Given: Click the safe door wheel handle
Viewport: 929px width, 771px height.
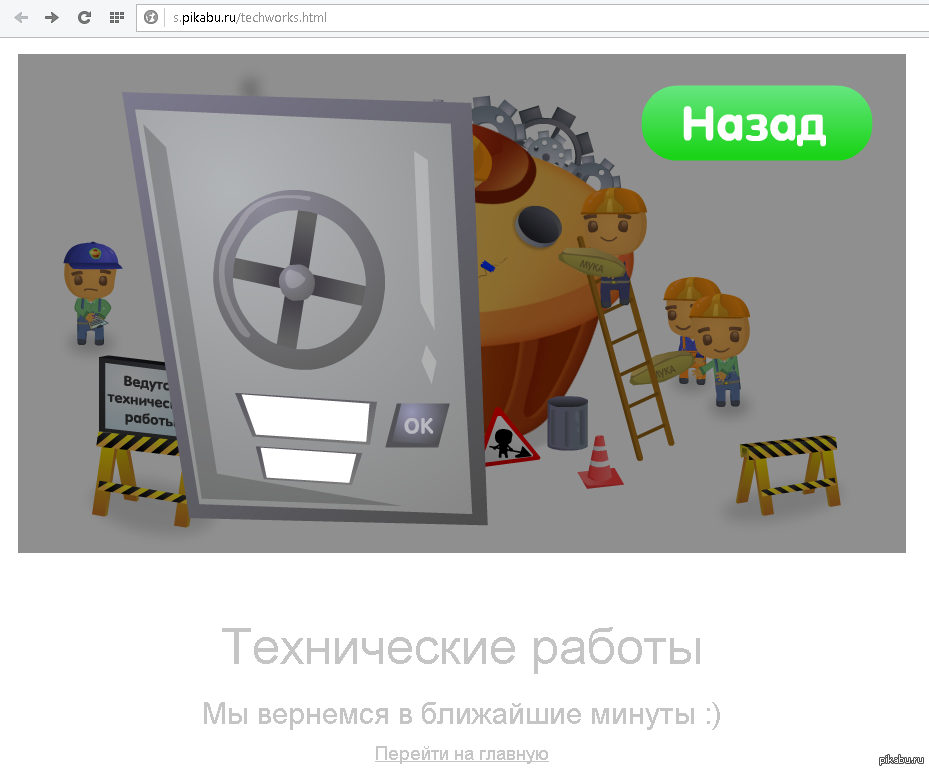Looking at the screenshot, I should point(299,280).
